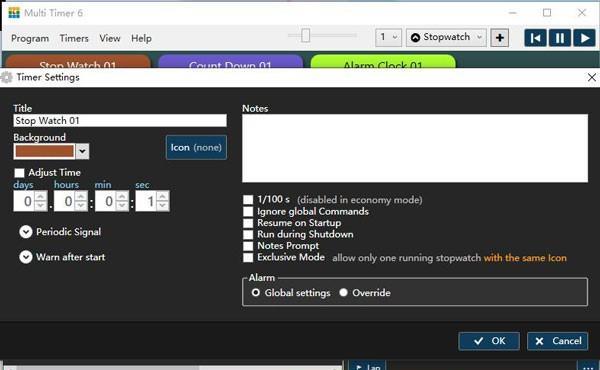600x370 pixels.
Task: Increase the sec value with up arrow
Action: tap(163, 197)
